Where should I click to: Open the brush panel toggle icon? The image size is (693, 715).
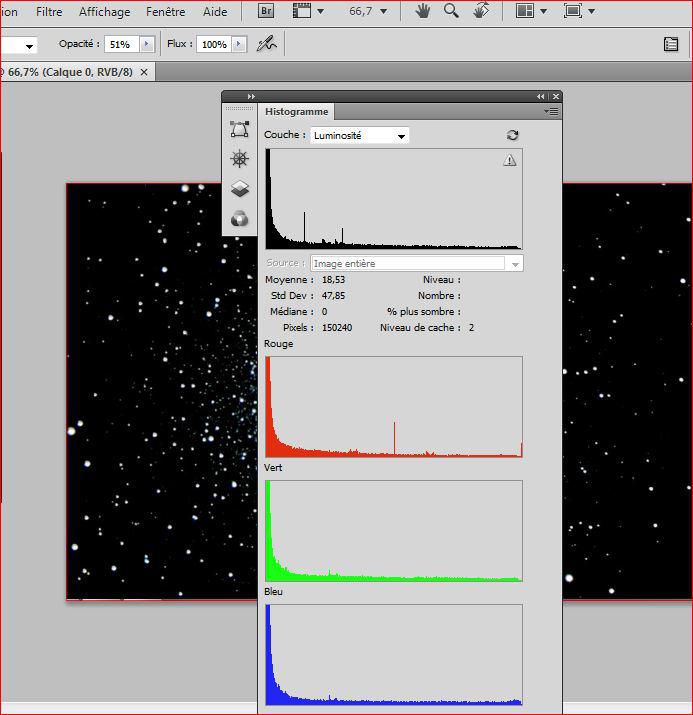click(x=671, y=44)
